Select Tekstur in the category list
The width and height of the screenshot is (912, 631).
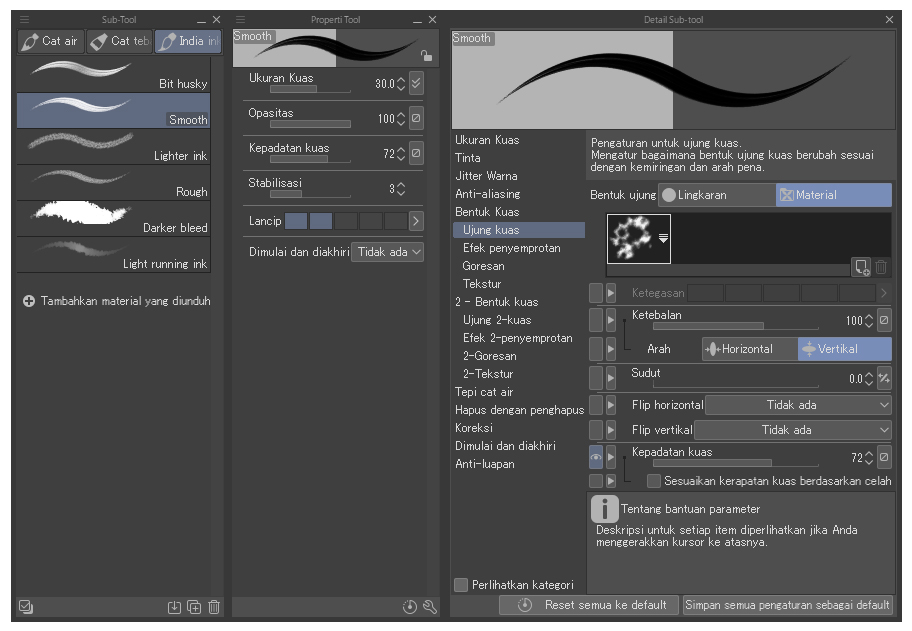(483, 284)
